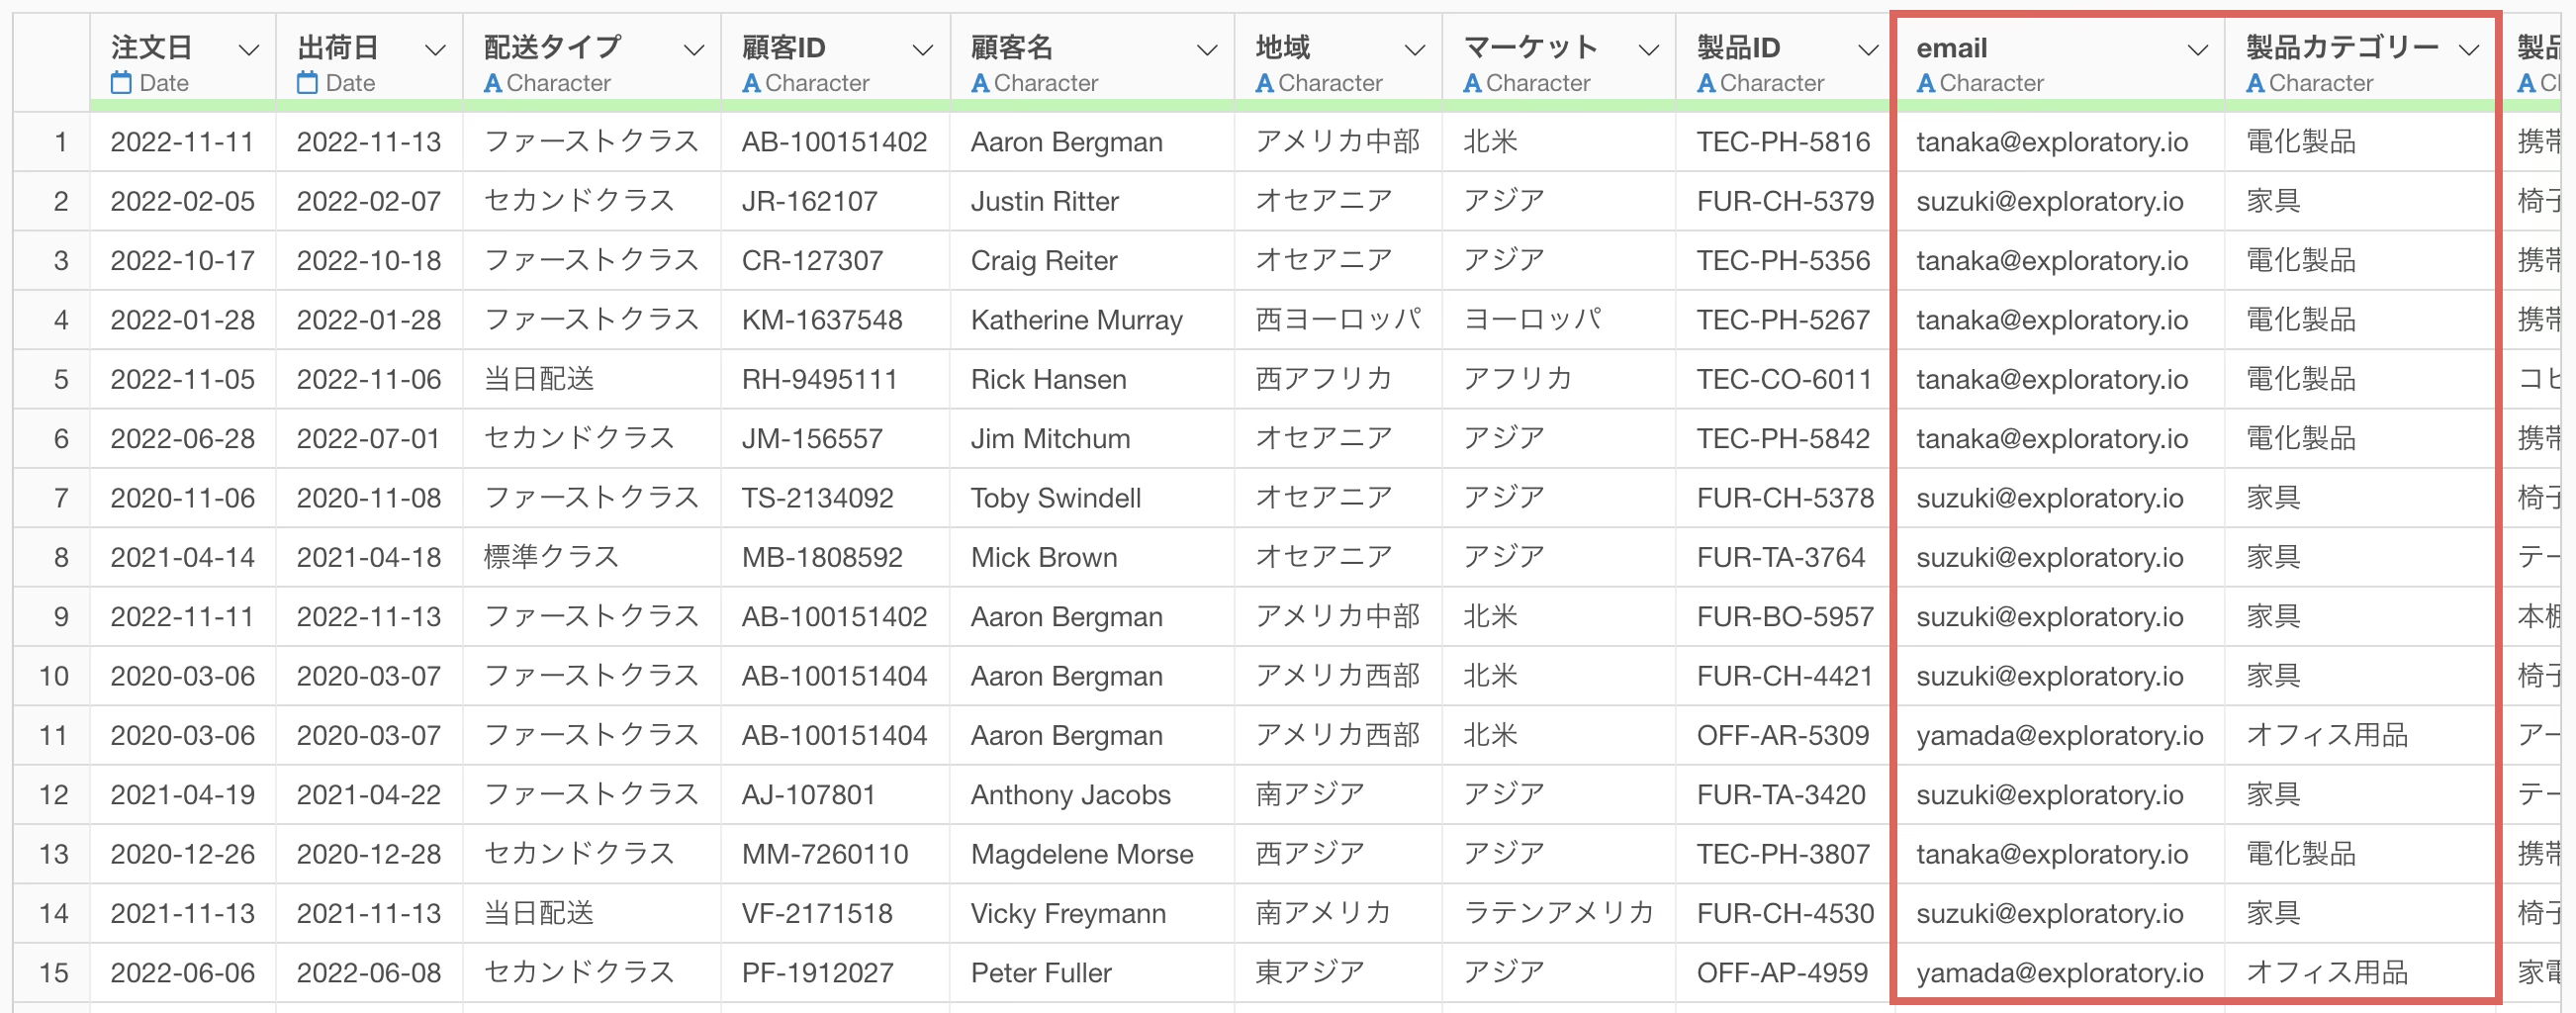Open dropdown for the マーケット column
The width and height of the screenshot is (2576, 1013).
[1648, 49]
